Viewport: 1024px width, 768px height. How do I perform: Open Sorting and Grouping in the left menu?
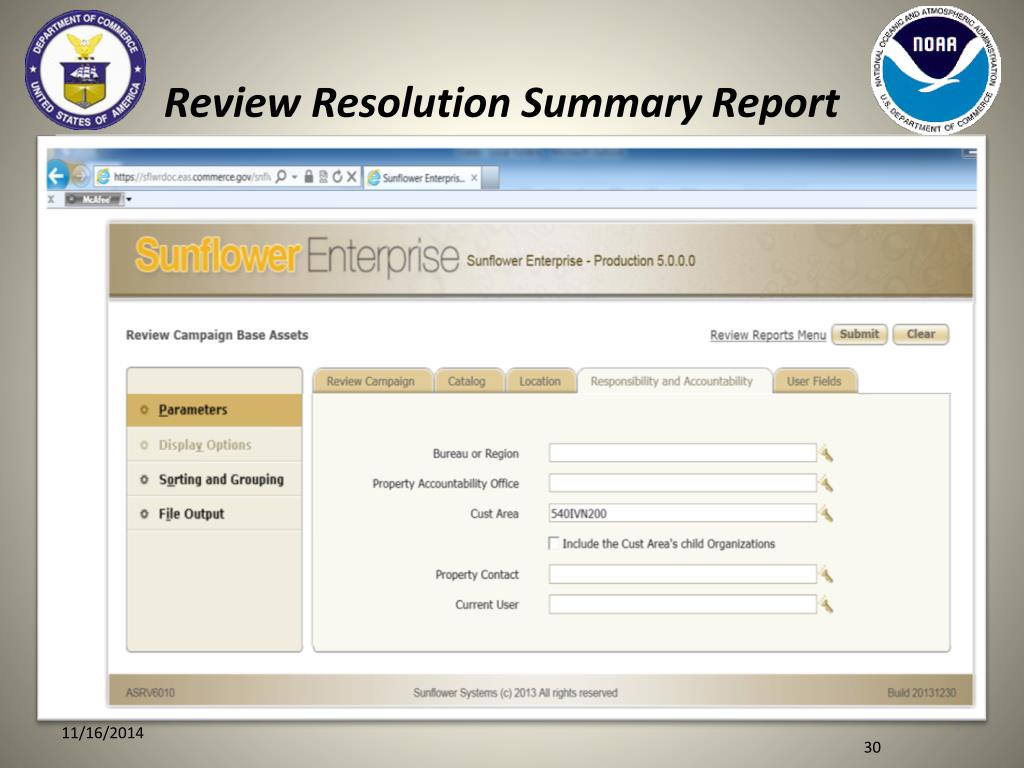coord(214,479)
